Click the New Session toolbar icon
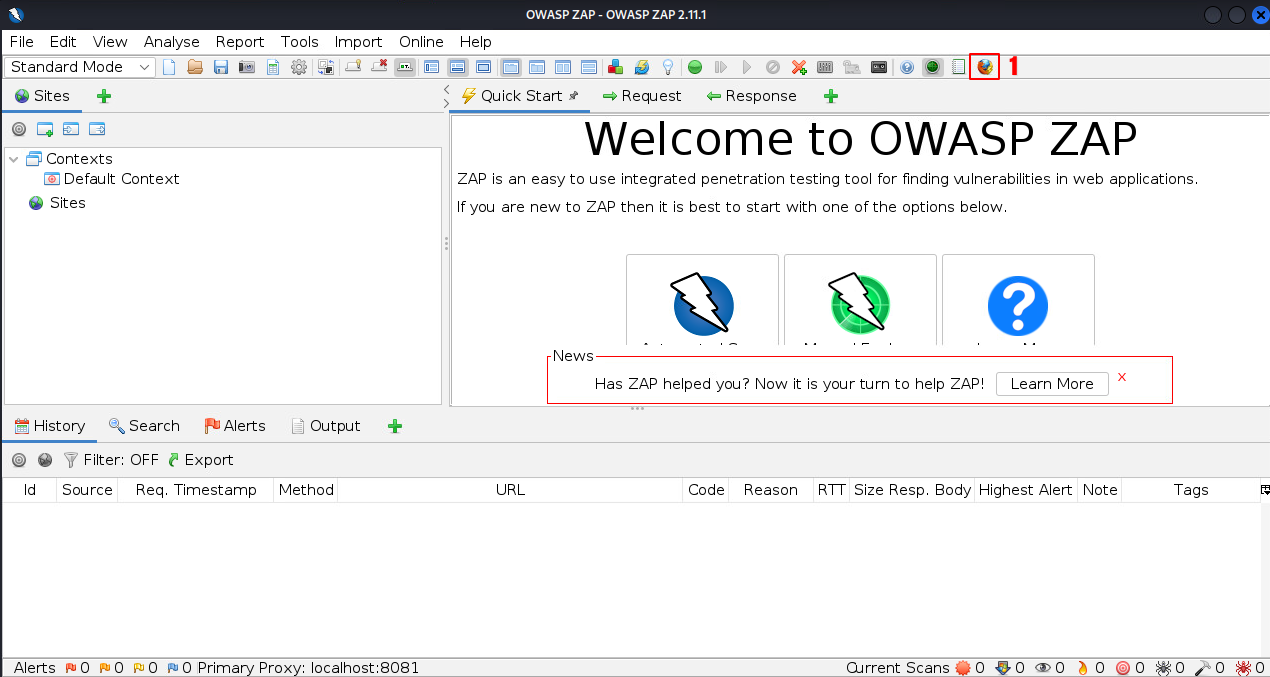The image size is (1270, 677). tap(169, 67)
